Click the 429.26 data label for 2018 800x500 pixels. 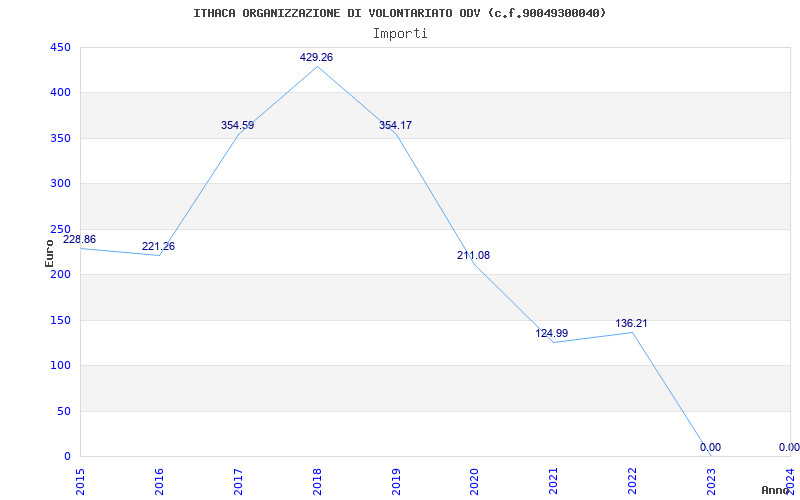coord(316,58)
